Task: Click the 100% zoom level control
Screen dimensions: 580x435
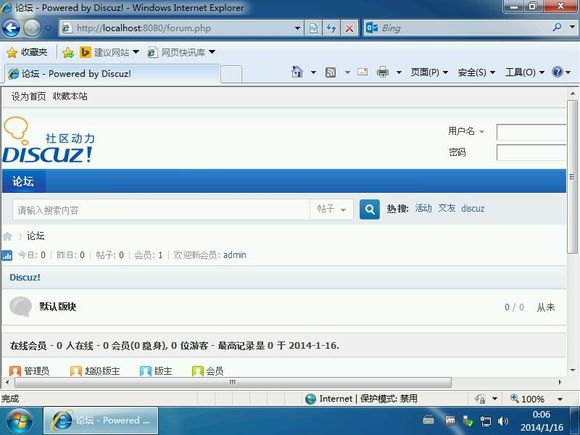Action: tap(536, 399)
